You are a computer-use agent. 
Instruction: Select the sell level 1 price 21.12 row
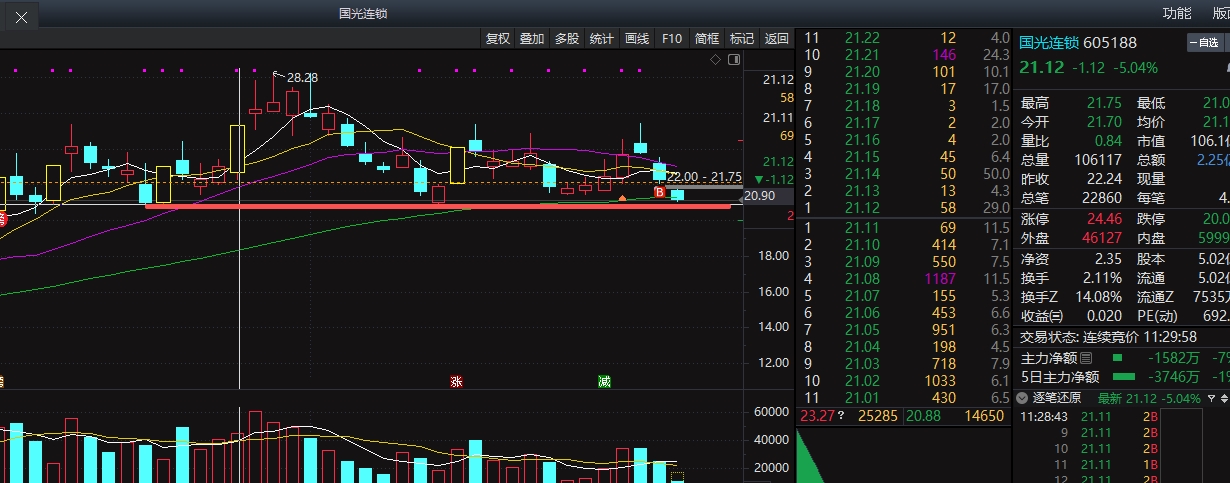[903, 207]
